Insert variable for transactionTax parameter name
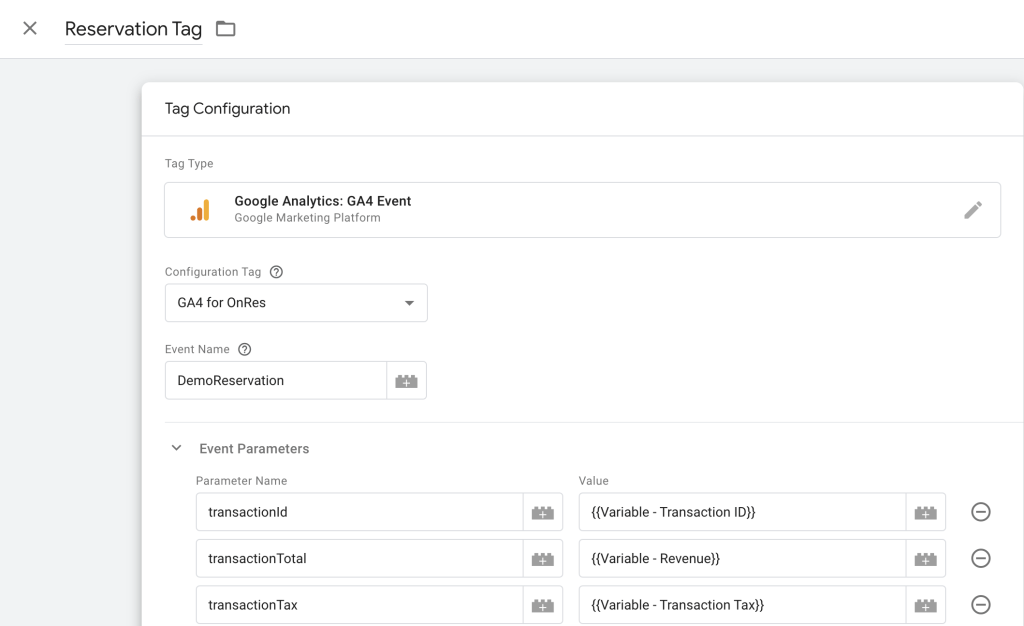 pyautogui.click(x=542, y=605)
